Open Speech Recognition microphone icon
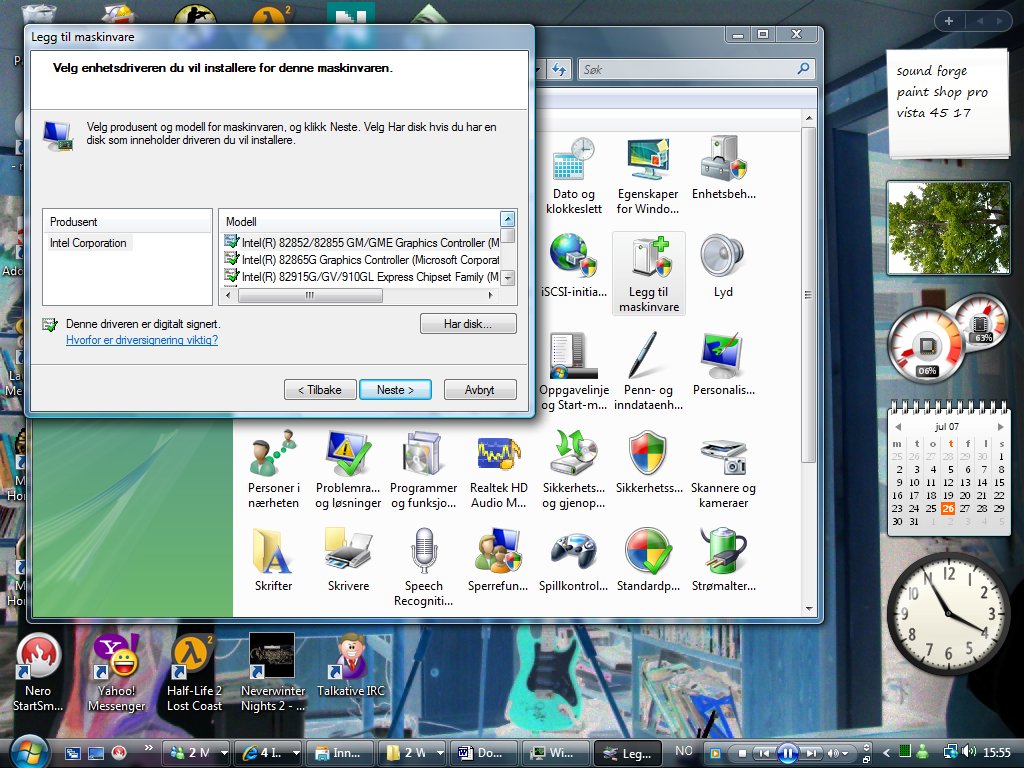This screenshot has height=768, width=1024. click(423, 567)
